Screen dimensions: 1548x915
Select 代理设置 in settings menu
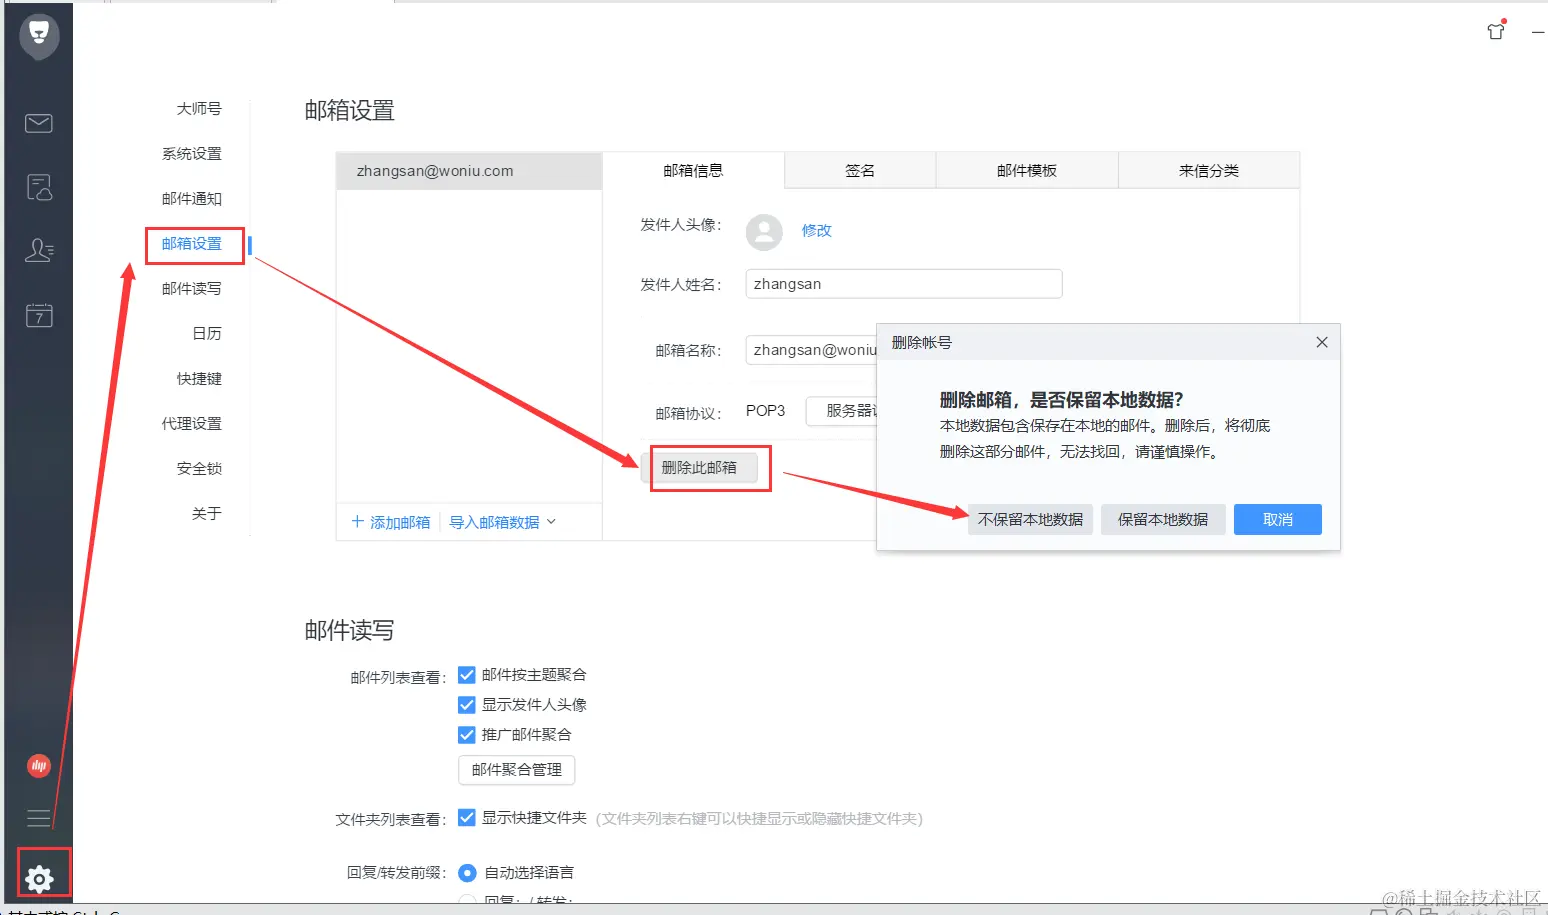tap(192, 423)
